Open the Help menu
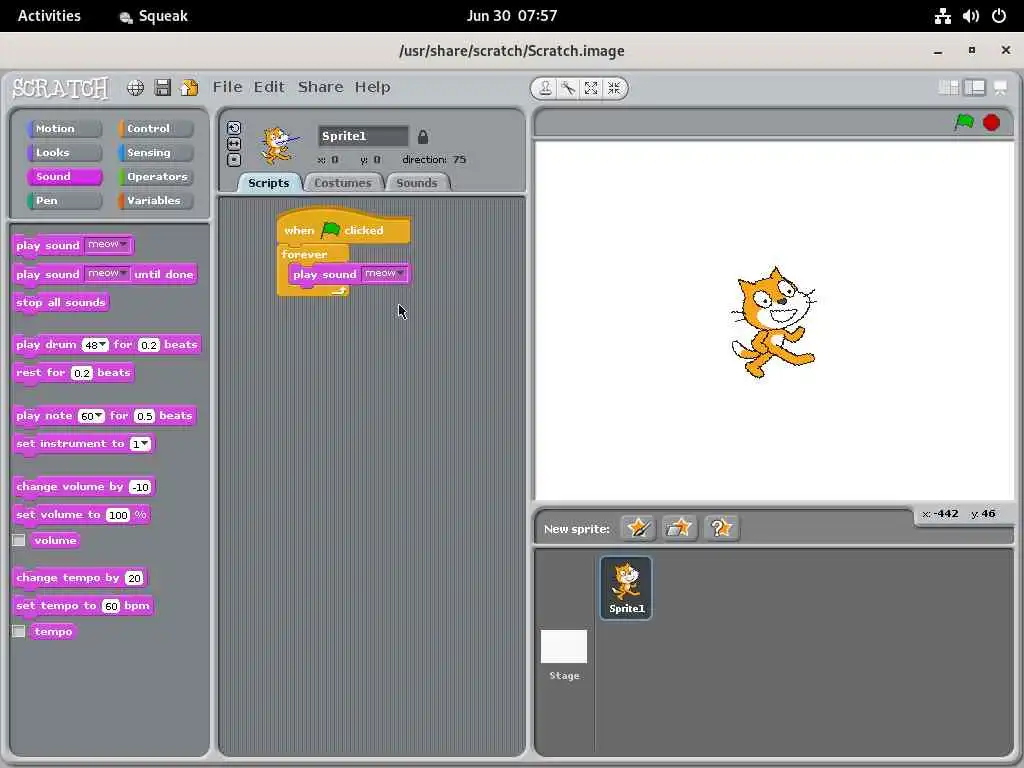This screenshot has width=1024, height=768. coord(372,87)
